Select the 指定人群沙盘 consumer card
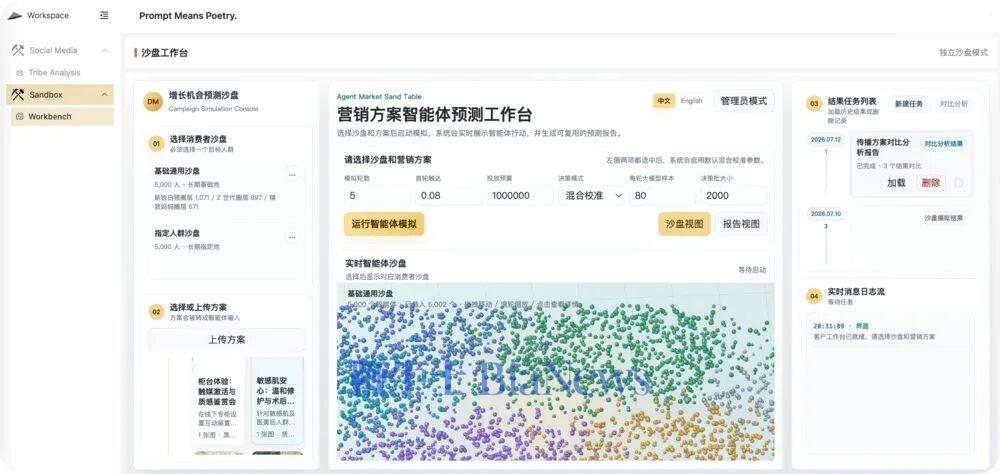The height and width of the screenshot is (474, 1000). 226,249
